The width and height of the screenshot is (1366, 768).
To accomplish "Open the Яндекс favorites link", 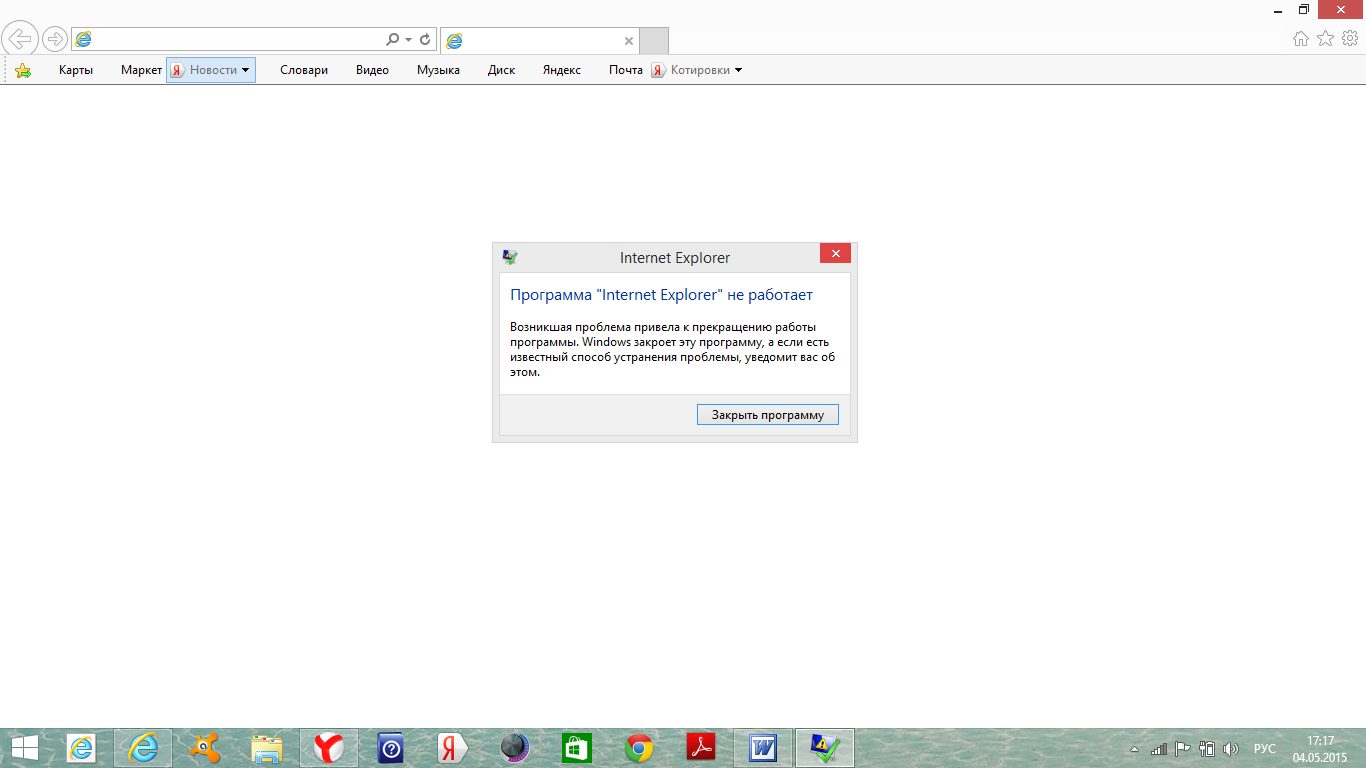I will 561,70.
